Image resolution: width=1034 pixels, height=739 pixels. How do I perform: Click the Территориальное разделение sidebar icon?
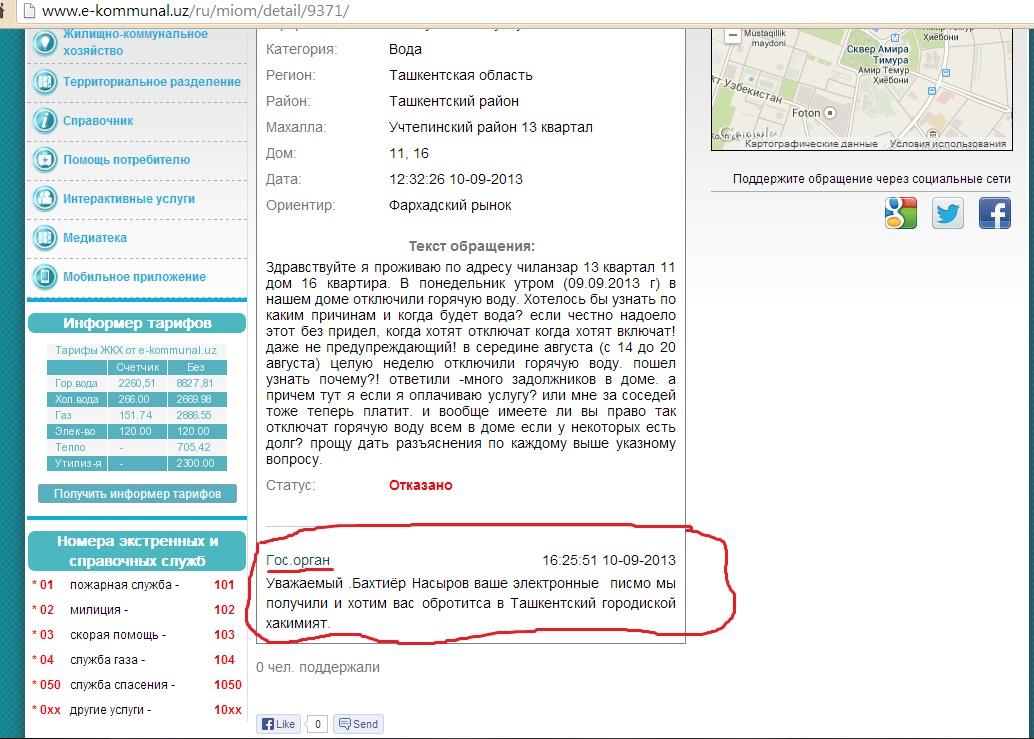45,82
